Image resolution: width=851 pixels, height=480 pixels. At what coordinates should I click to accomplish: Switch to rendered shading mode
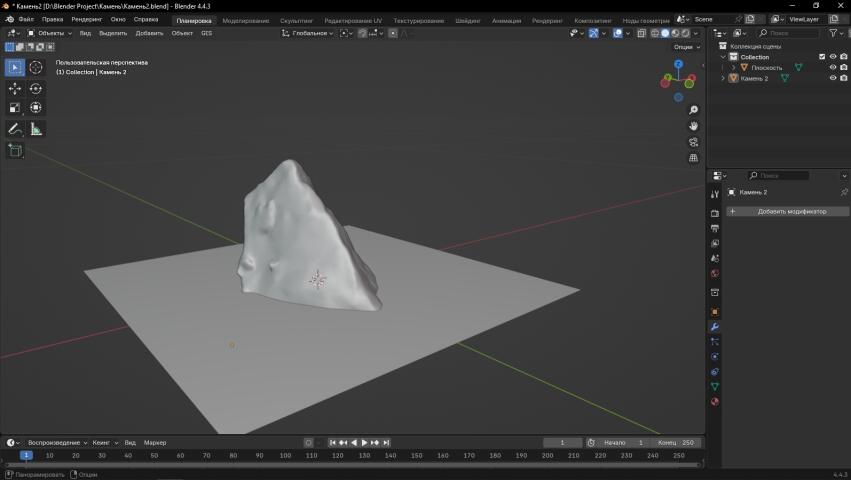click(x=685, y=33)
